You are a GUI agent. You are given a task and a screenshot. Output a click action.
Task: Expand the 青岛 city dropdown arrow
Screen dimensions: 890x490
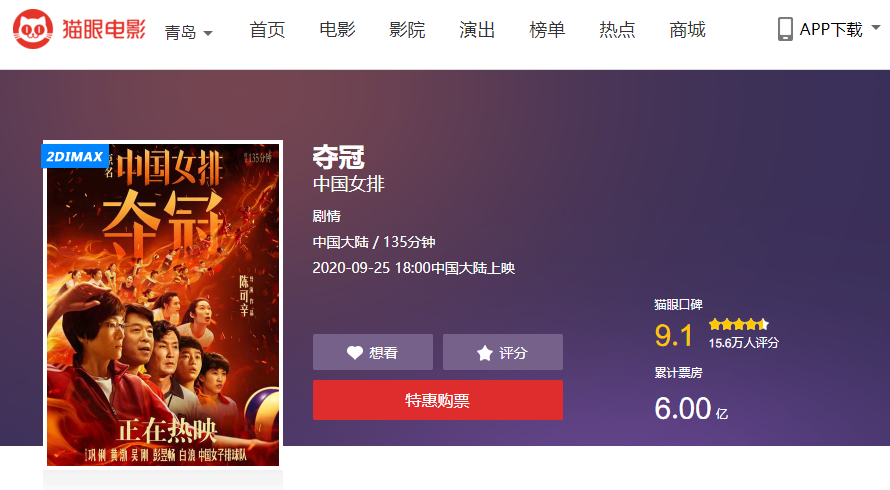tap(208, 33)
